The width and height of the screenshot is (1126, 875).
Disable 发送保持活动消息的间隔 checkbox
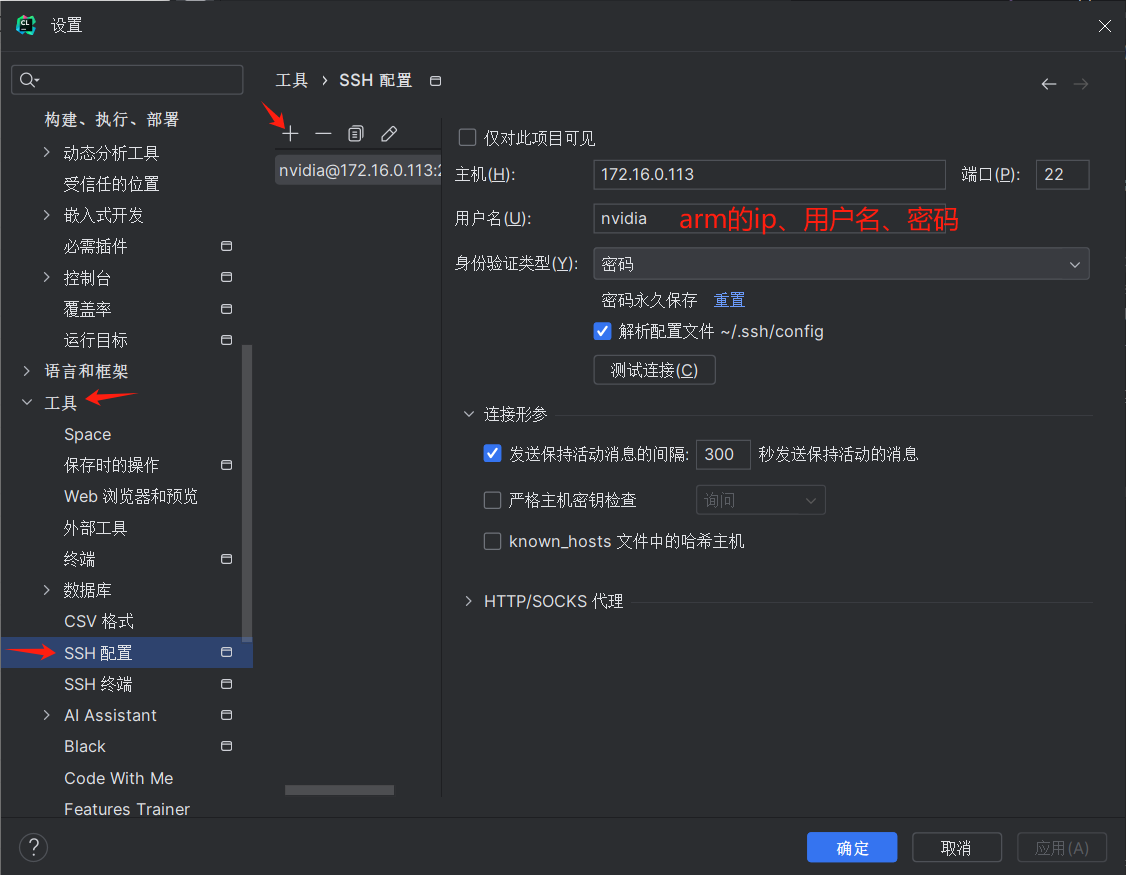[493, 453]
